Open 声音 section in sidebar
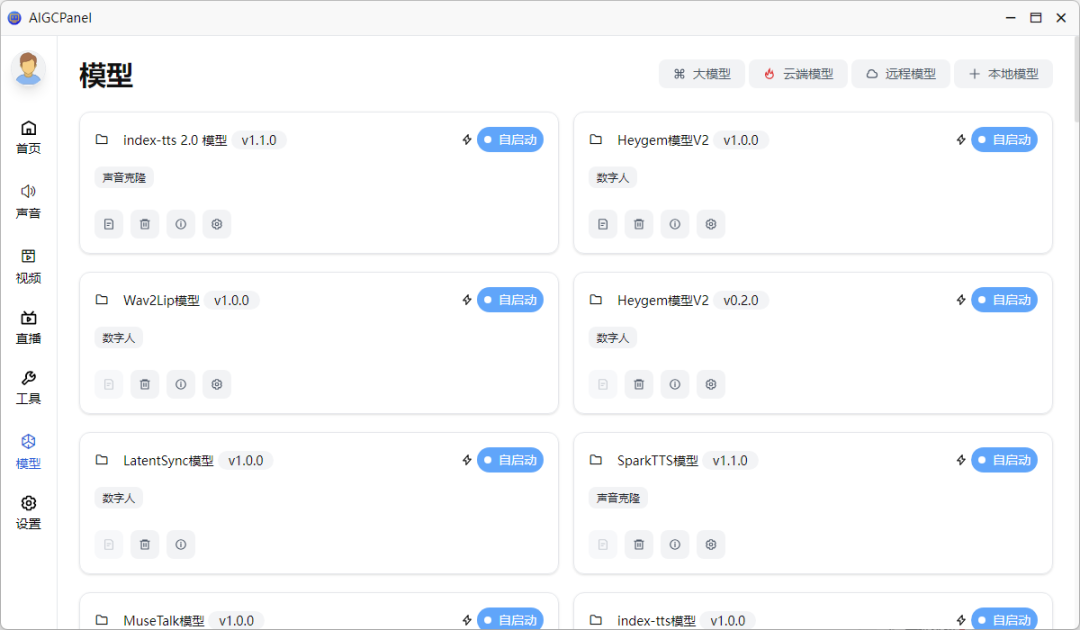1080x630 pixels. click(28, 200)
